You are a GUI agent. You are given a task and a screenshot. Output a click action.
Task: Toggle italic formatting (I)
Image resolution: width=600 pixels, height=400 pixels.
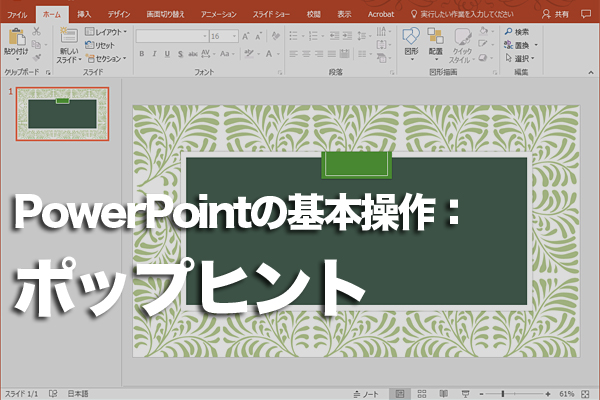(x=154, y=52)
